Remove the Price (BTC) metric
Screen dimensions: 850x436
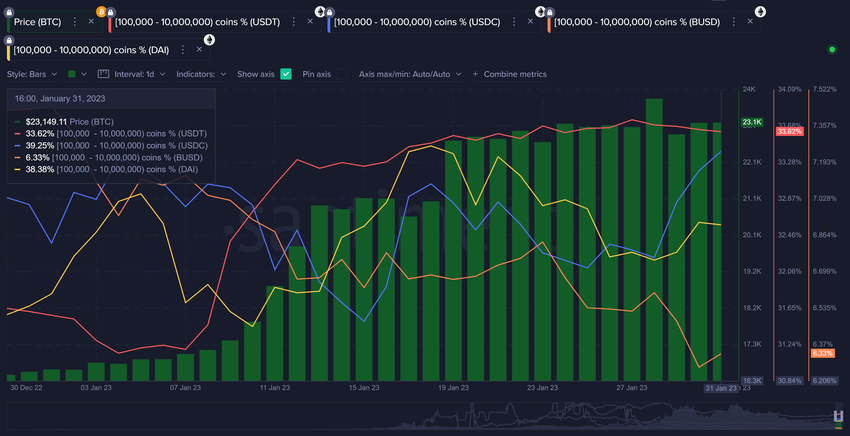(90, 21)
